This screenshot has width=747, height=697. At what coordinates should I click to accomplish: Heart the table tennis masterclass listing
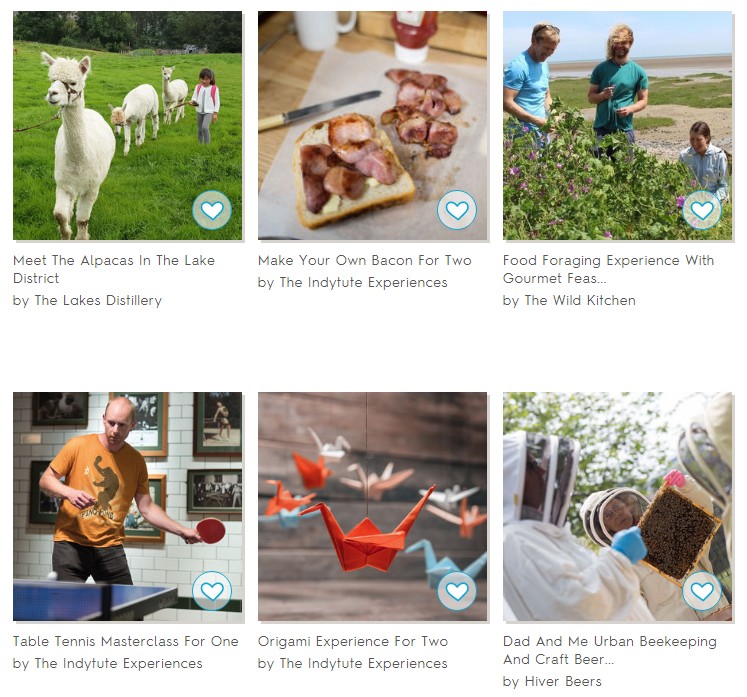click(212, 591)
